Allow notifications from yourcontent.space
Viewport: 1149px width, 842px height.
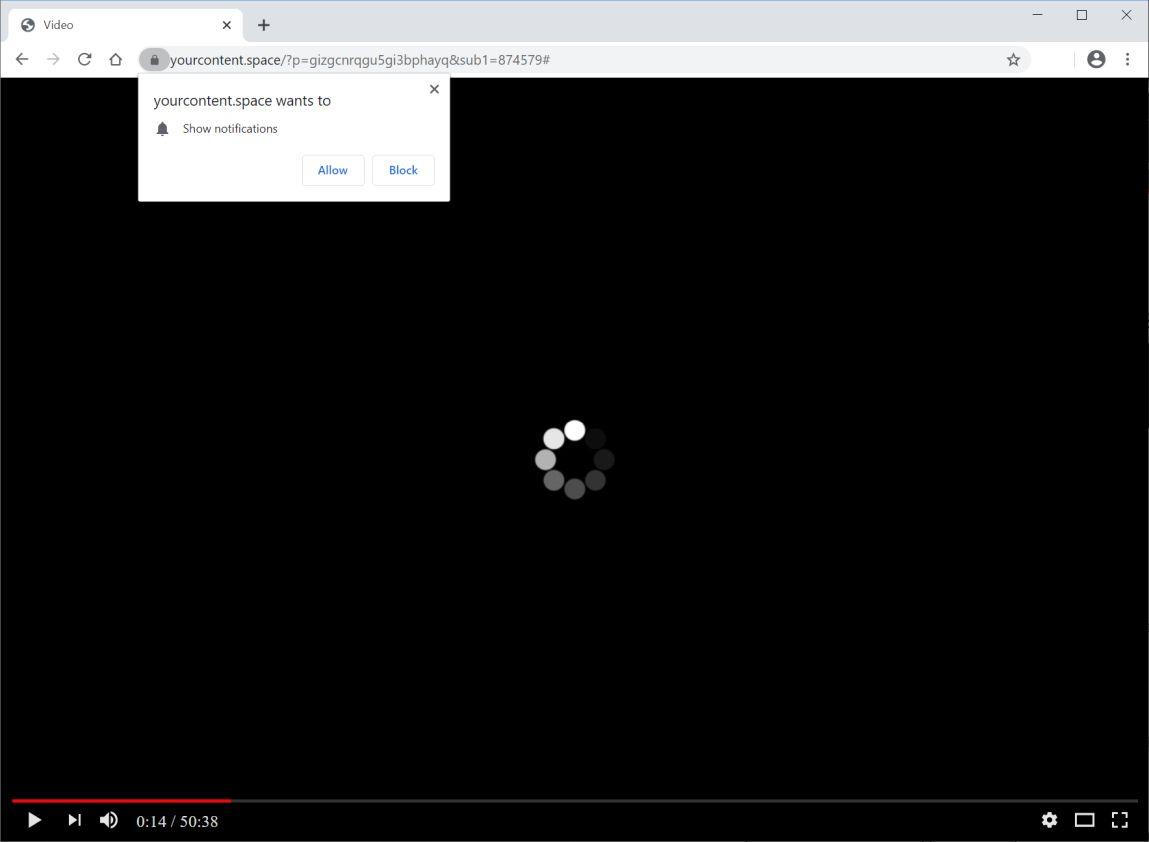click(x=332, y=170)
